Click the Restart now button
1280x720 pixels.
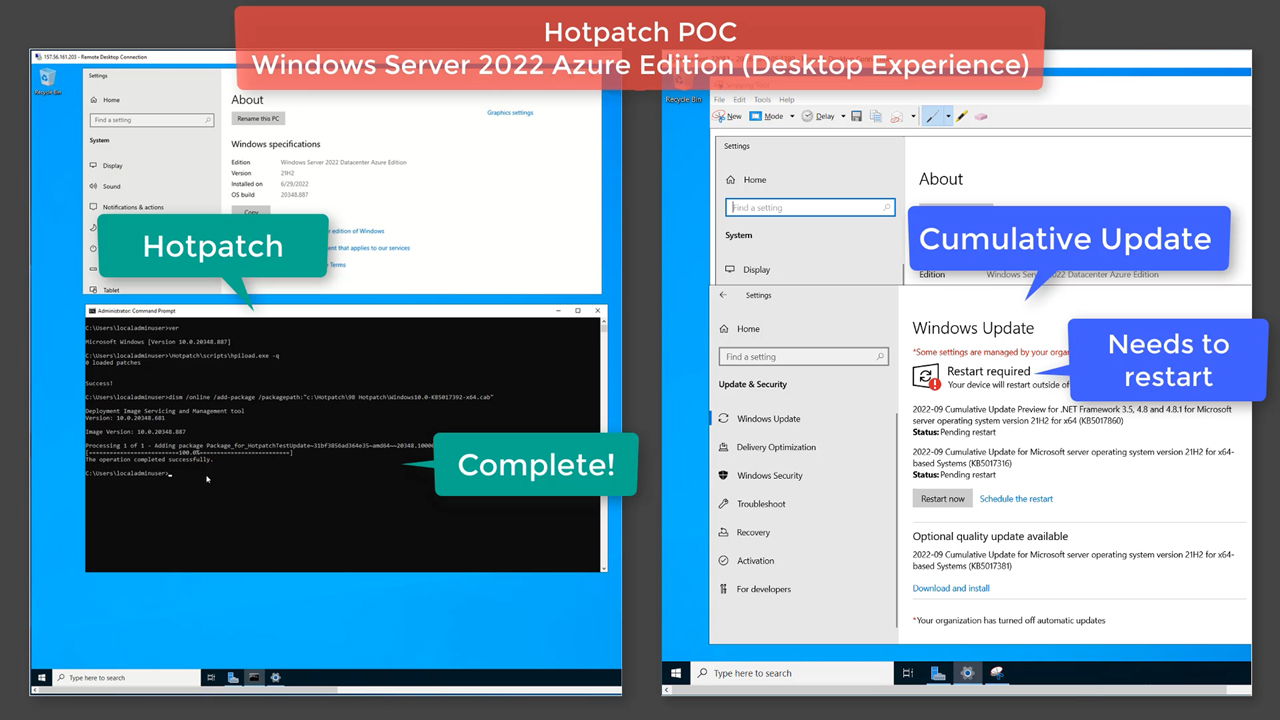point(943,498)
